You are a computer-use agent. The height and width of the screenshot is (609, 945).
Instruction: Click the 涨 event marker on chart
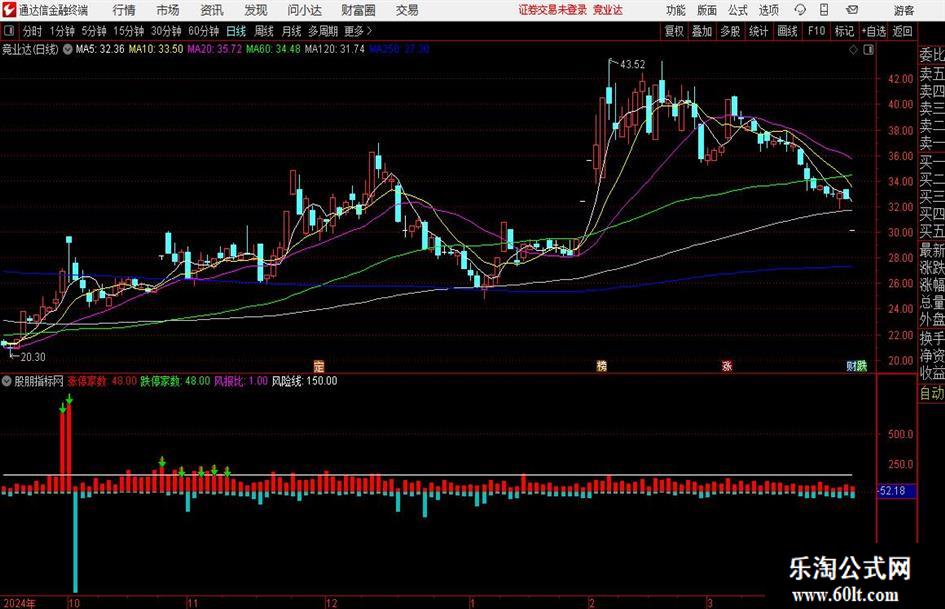click(727, 365)
